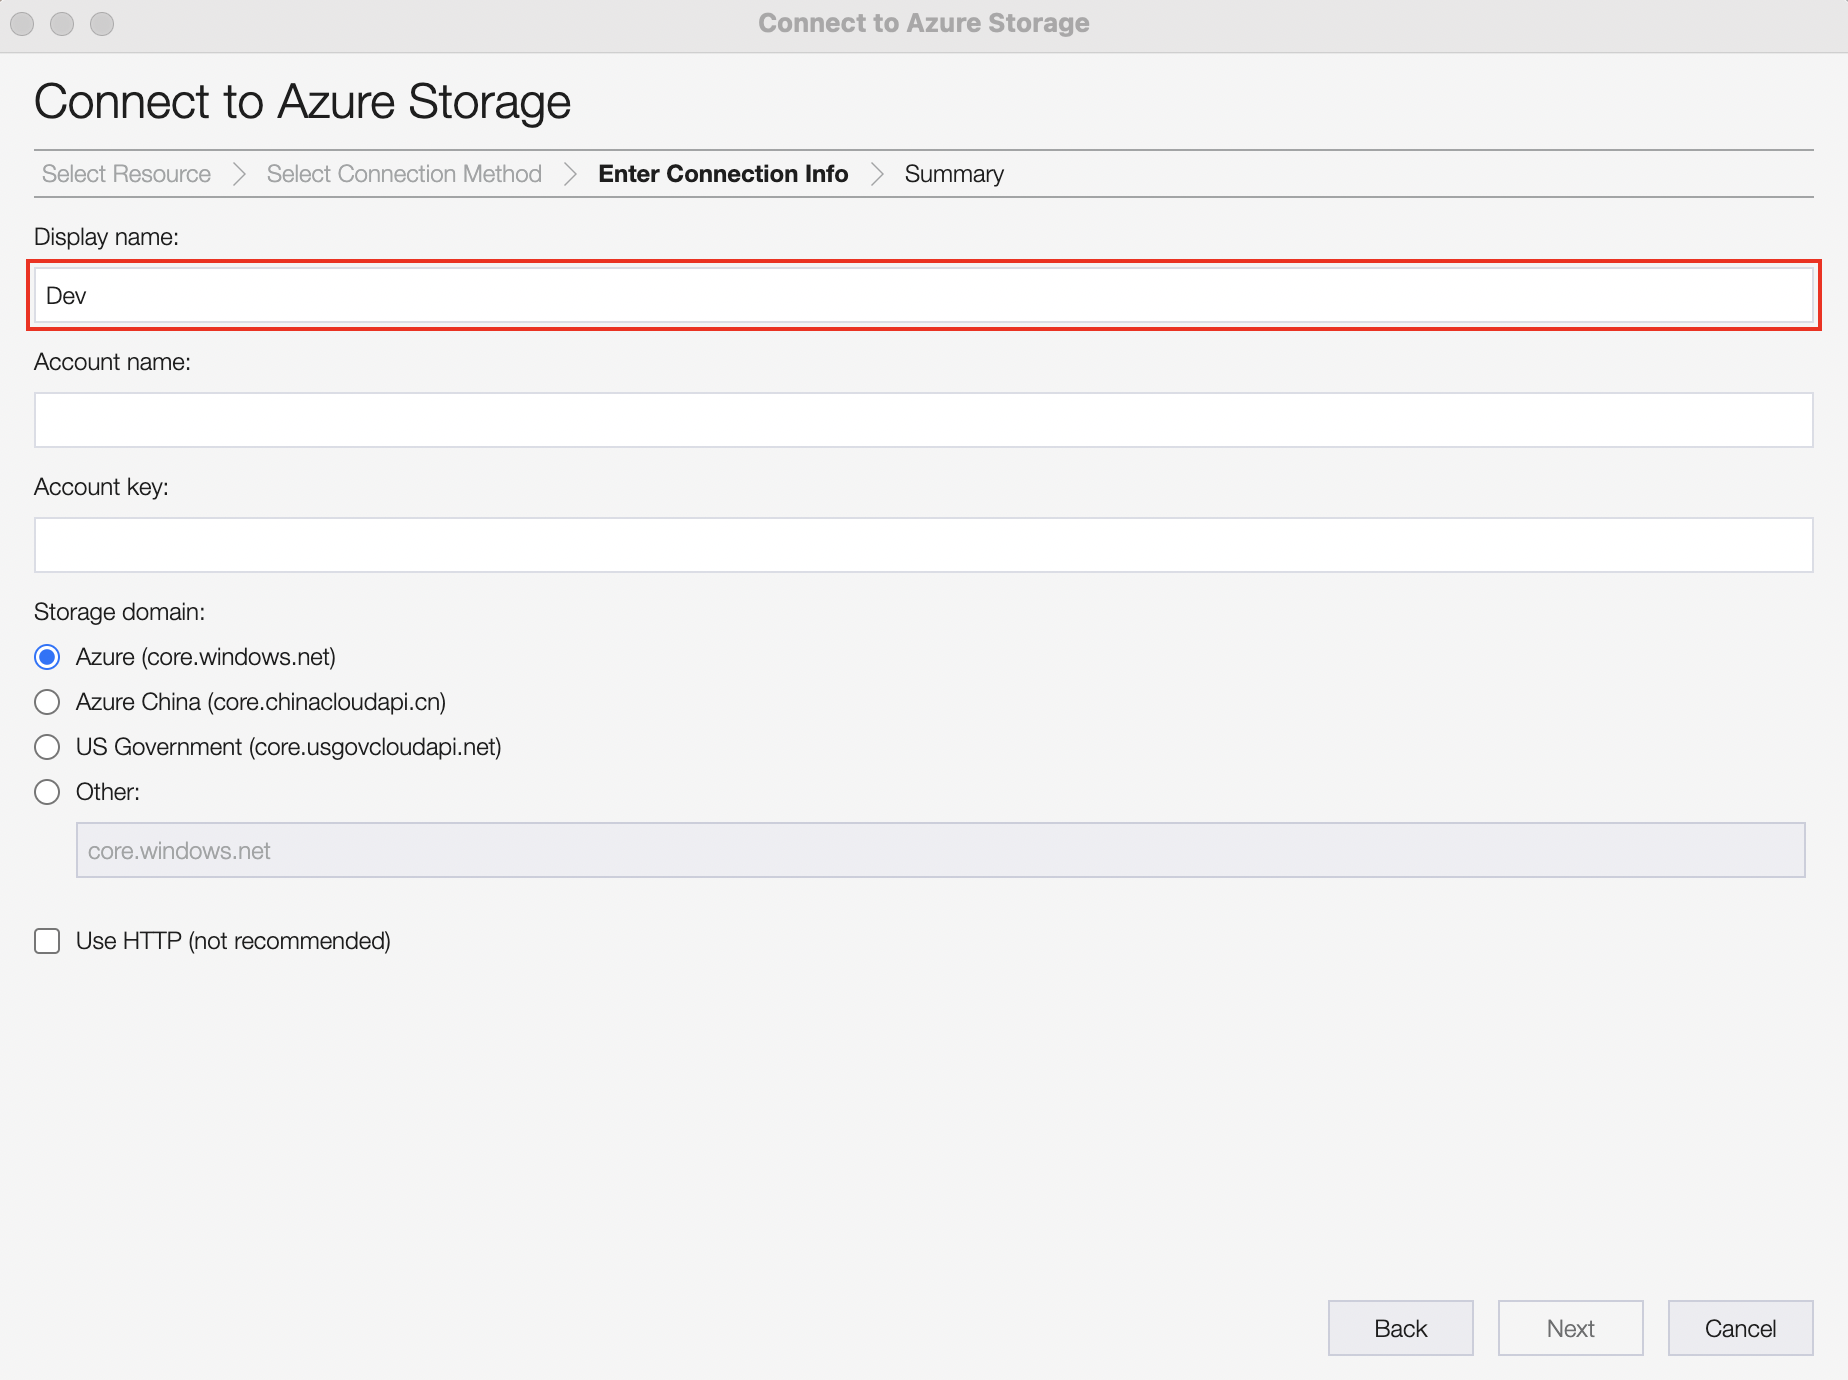
Task: Click into the Account key field
Action: [x=923, y=545]
